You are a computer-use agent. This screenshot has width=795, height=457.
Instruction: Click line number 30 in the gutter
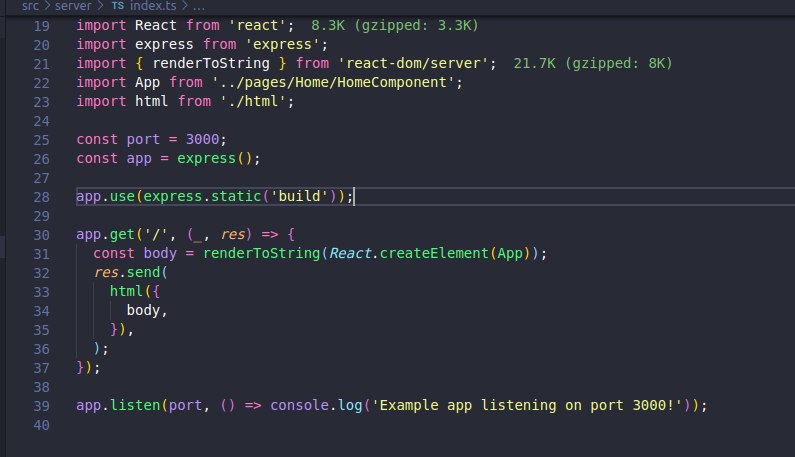(42, 235)
